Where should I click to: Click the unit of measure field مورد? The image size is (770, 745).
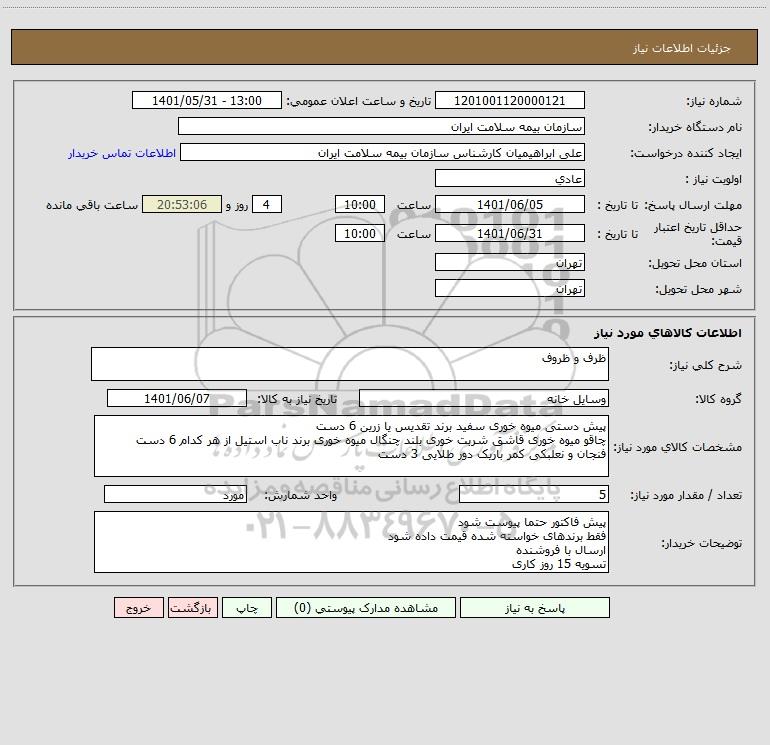[175, 495]
